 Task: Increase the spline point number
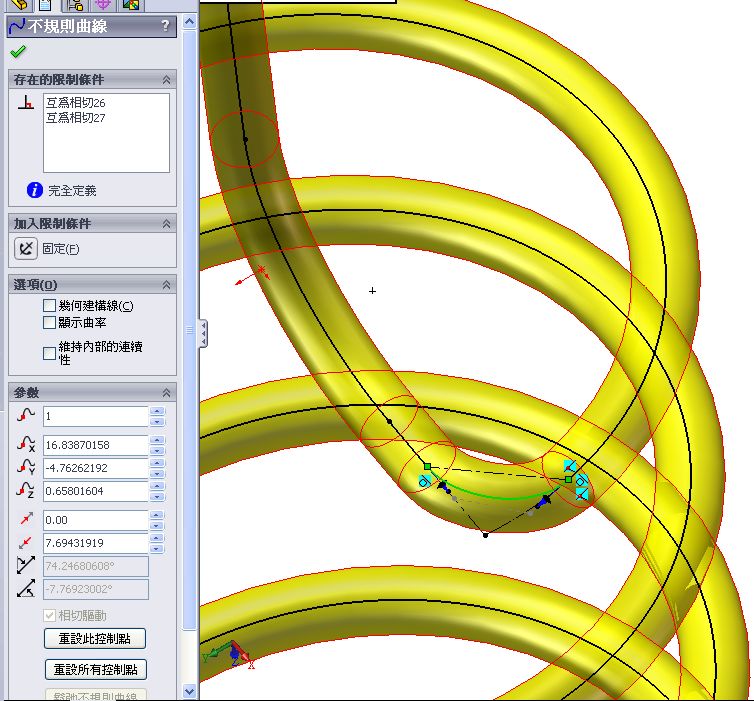tap(157, 411)
